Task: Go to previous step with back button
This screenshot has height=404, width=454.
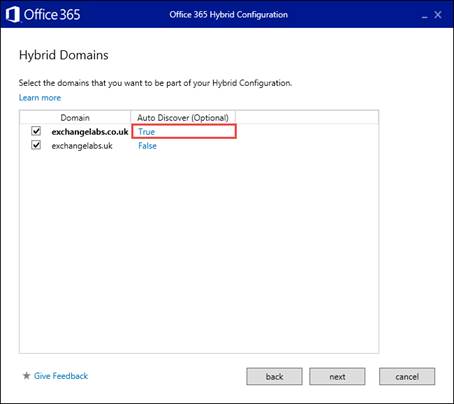Action: (274, 377)
